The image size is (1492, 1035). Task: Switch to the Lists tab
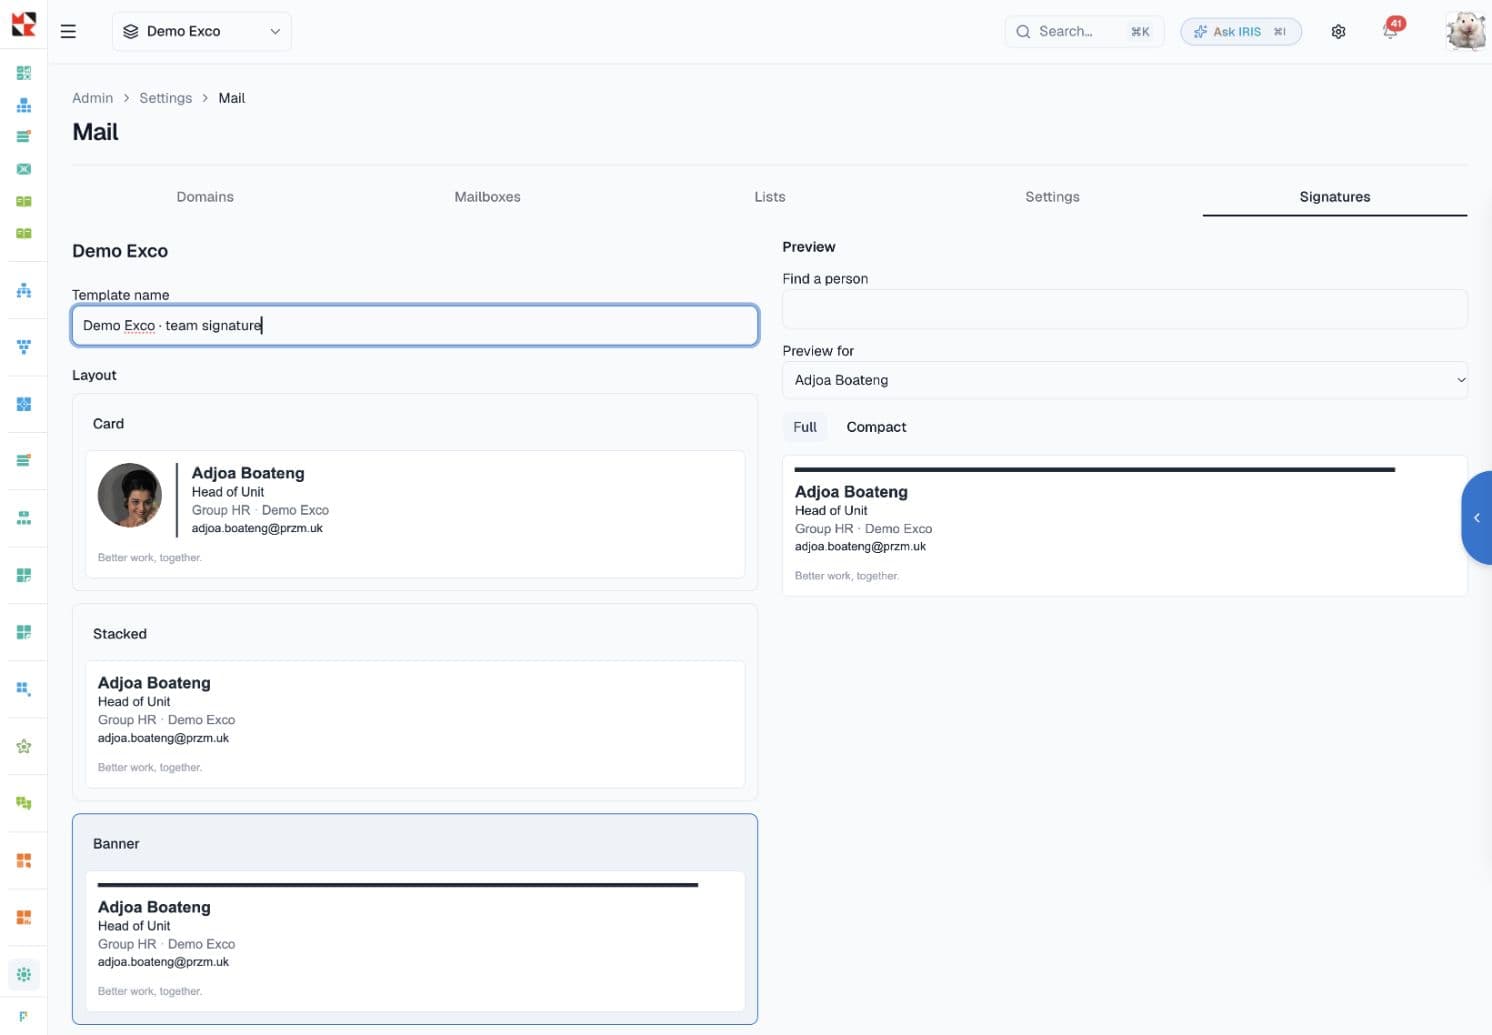click(x=770, y=197)
